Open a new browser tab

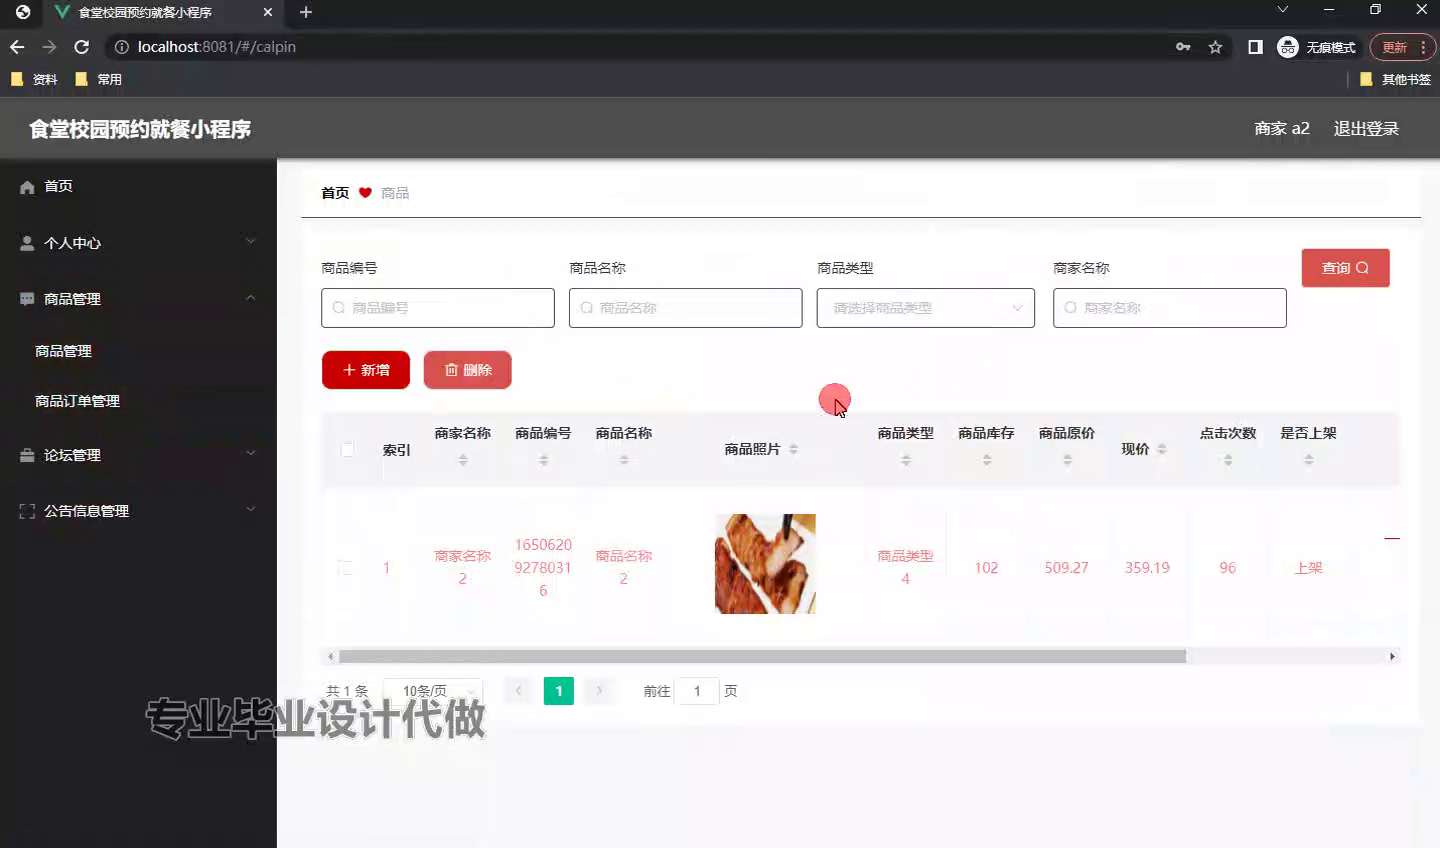[x=306, y=12]
